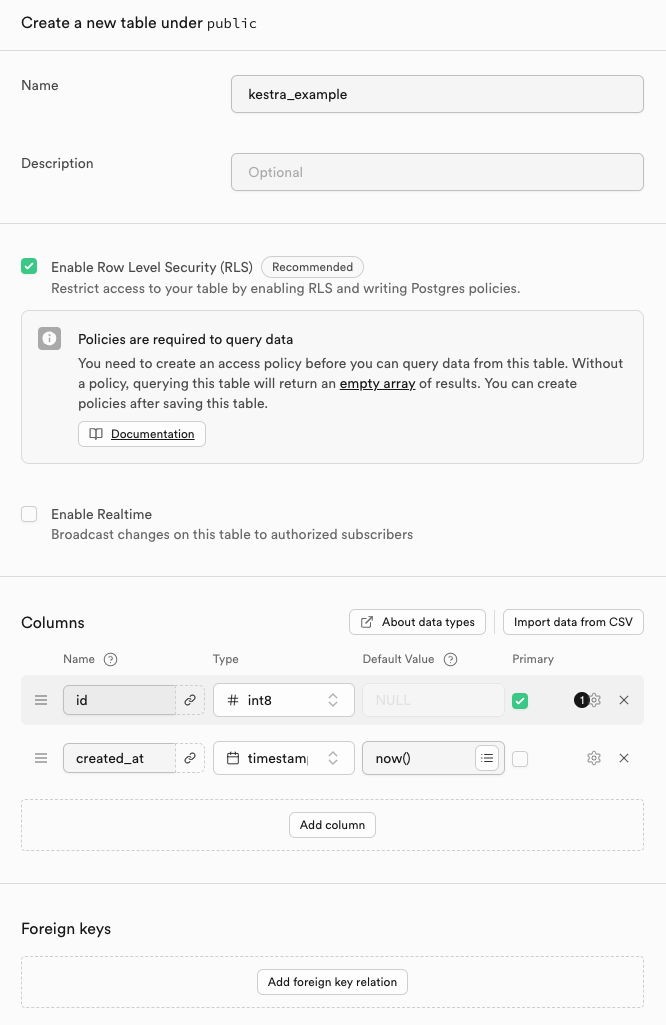Viewport: 666px width, 1025px height.
Task: Click the Description input field
Action: coord(437,172)
